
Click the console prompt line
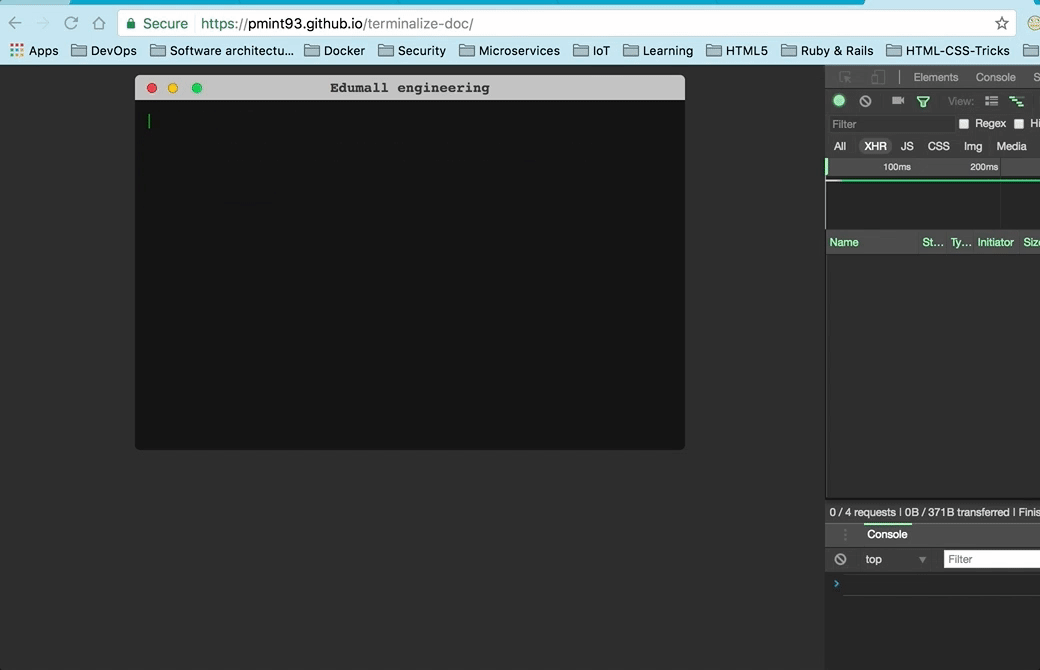point(941,584)
